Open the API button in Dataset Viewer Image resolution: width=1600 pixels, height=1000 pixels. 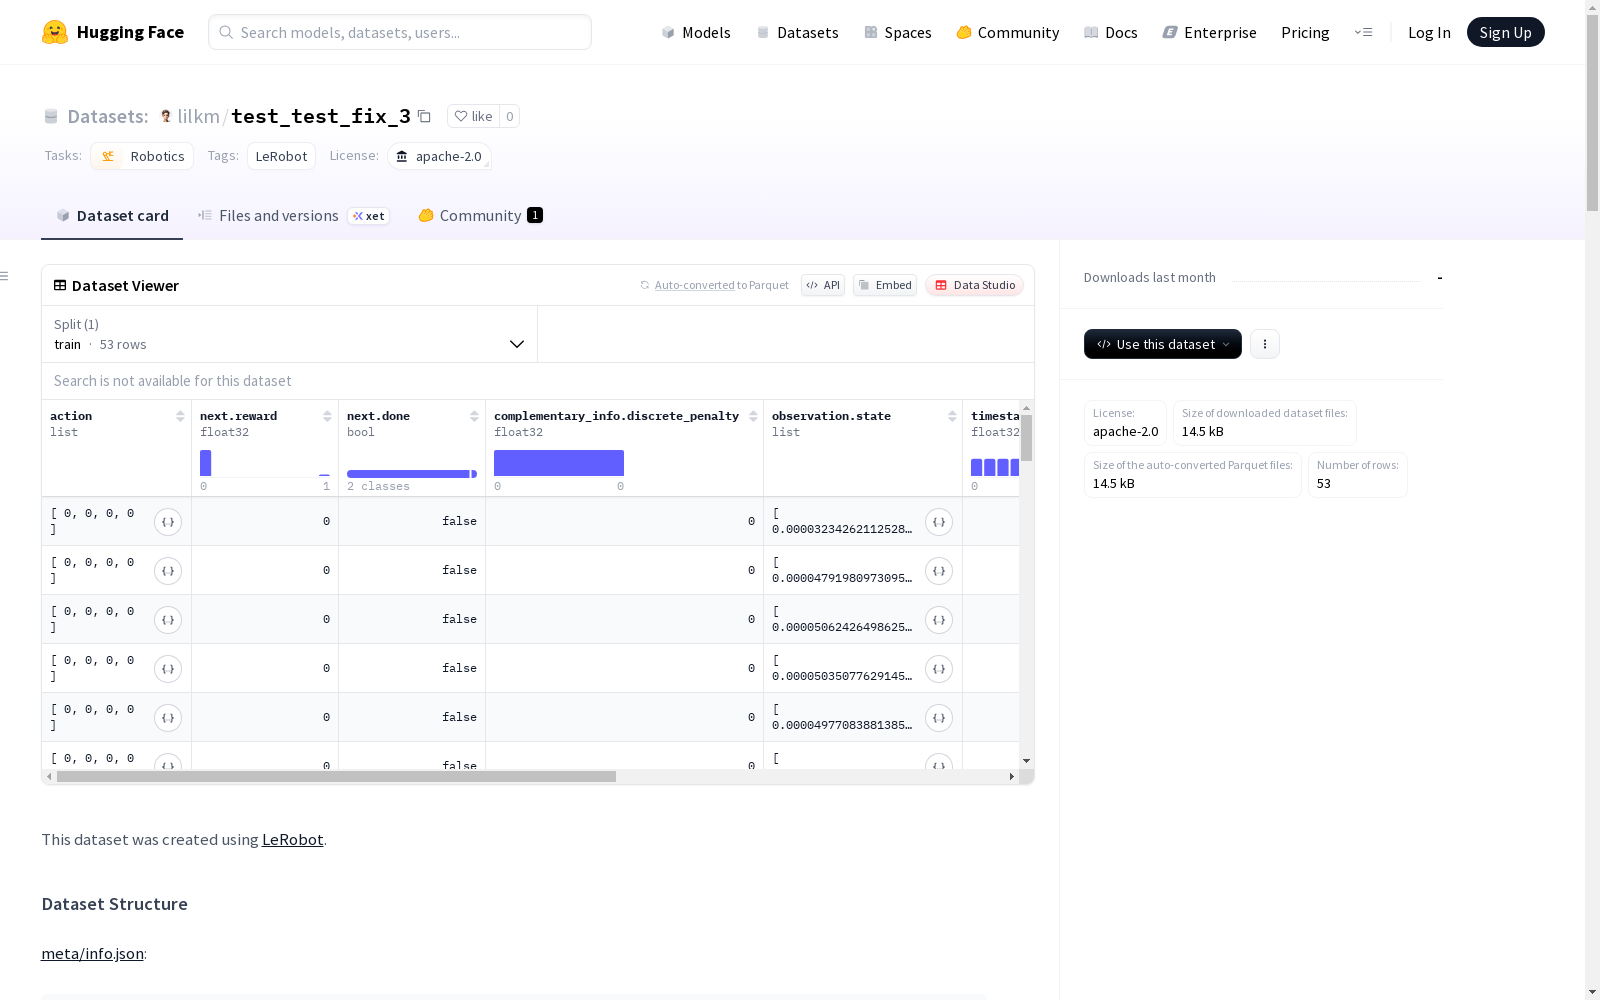pyautogui.click(x=823, y=285)
